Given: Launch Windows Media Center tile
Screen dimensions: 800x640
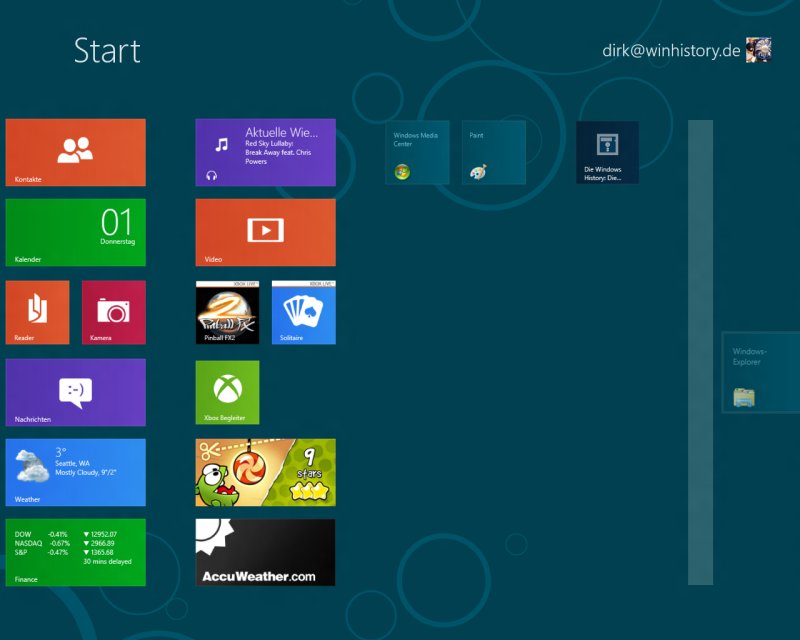Looking at the screenshot, I should pyautogui.click(x=417, y=152).
